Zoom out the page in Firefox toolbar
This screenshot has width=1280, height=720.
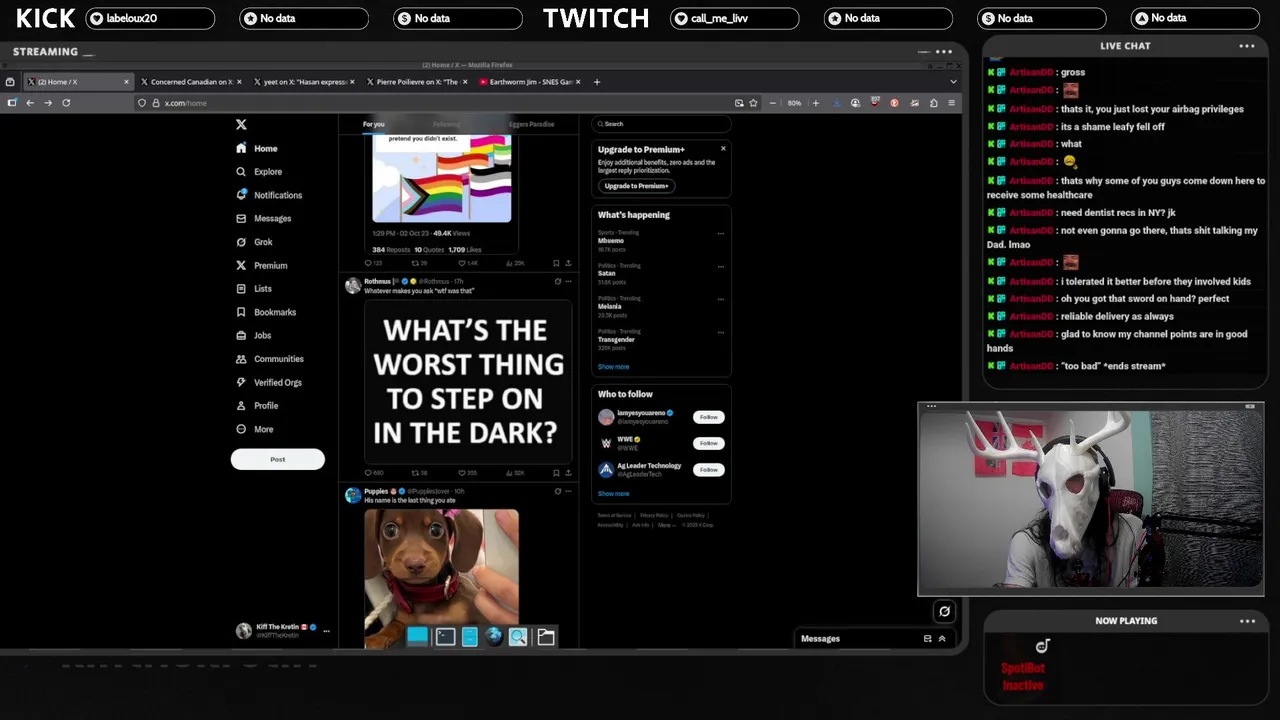(x=772, y=103)
